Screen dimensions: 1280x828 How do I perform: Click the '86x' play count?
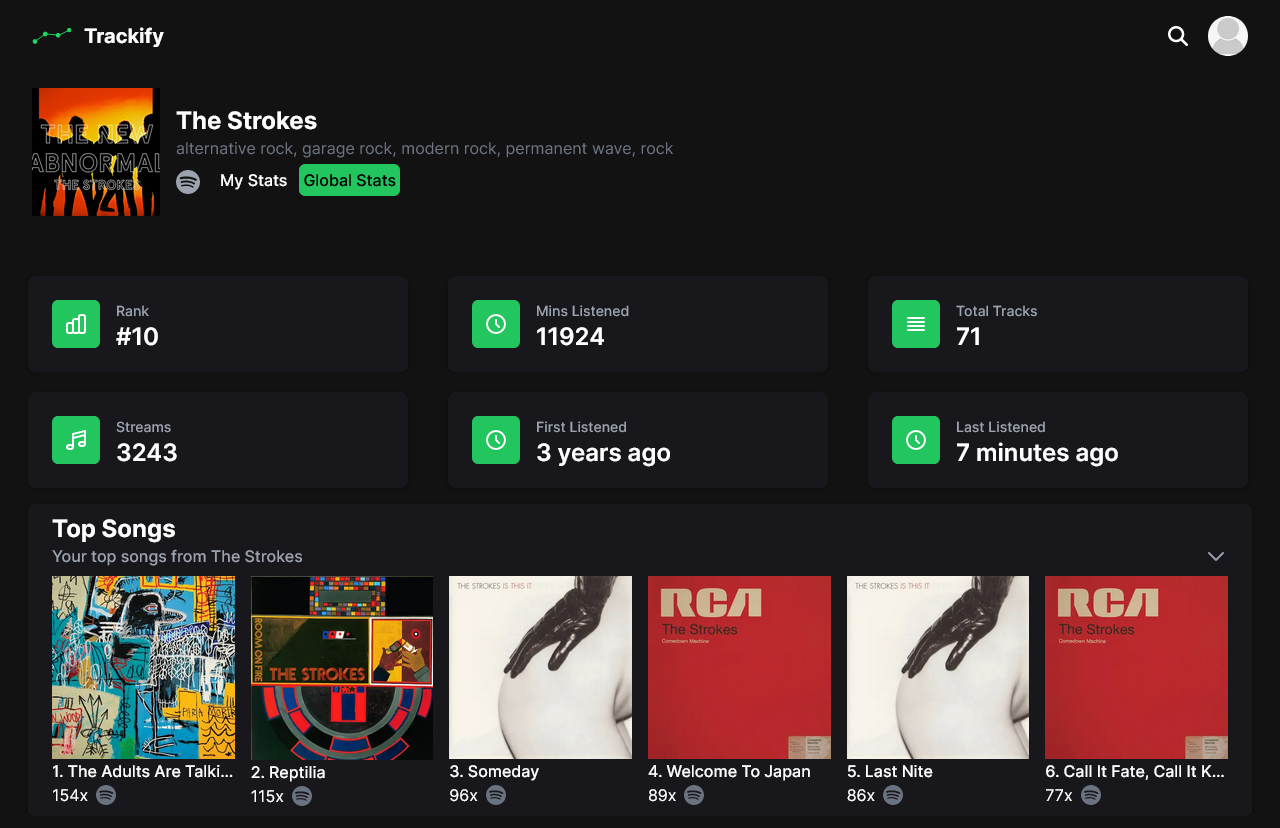point(861,795)
